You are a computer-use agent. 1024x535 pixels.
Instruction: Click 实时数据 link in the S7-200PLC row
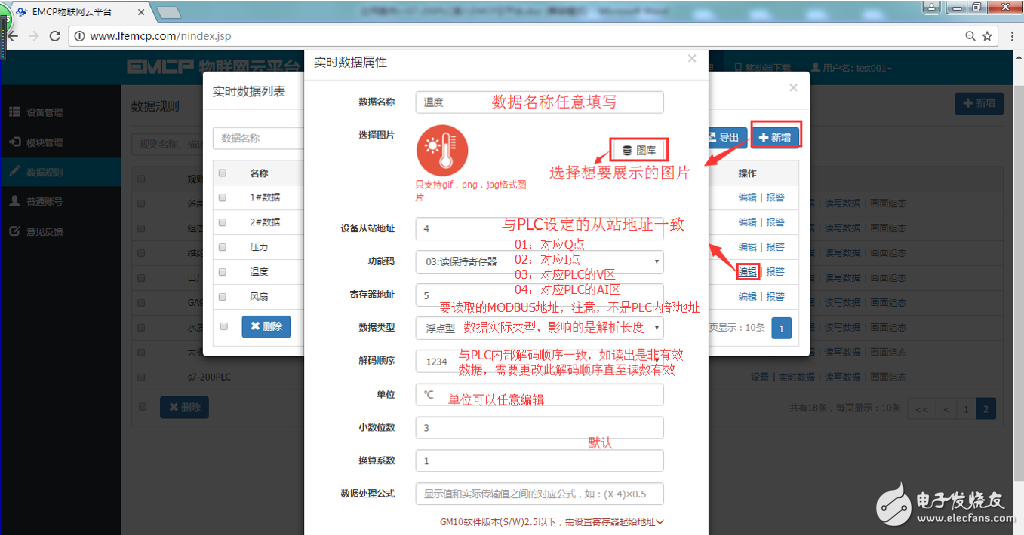[x=795, y=377]
